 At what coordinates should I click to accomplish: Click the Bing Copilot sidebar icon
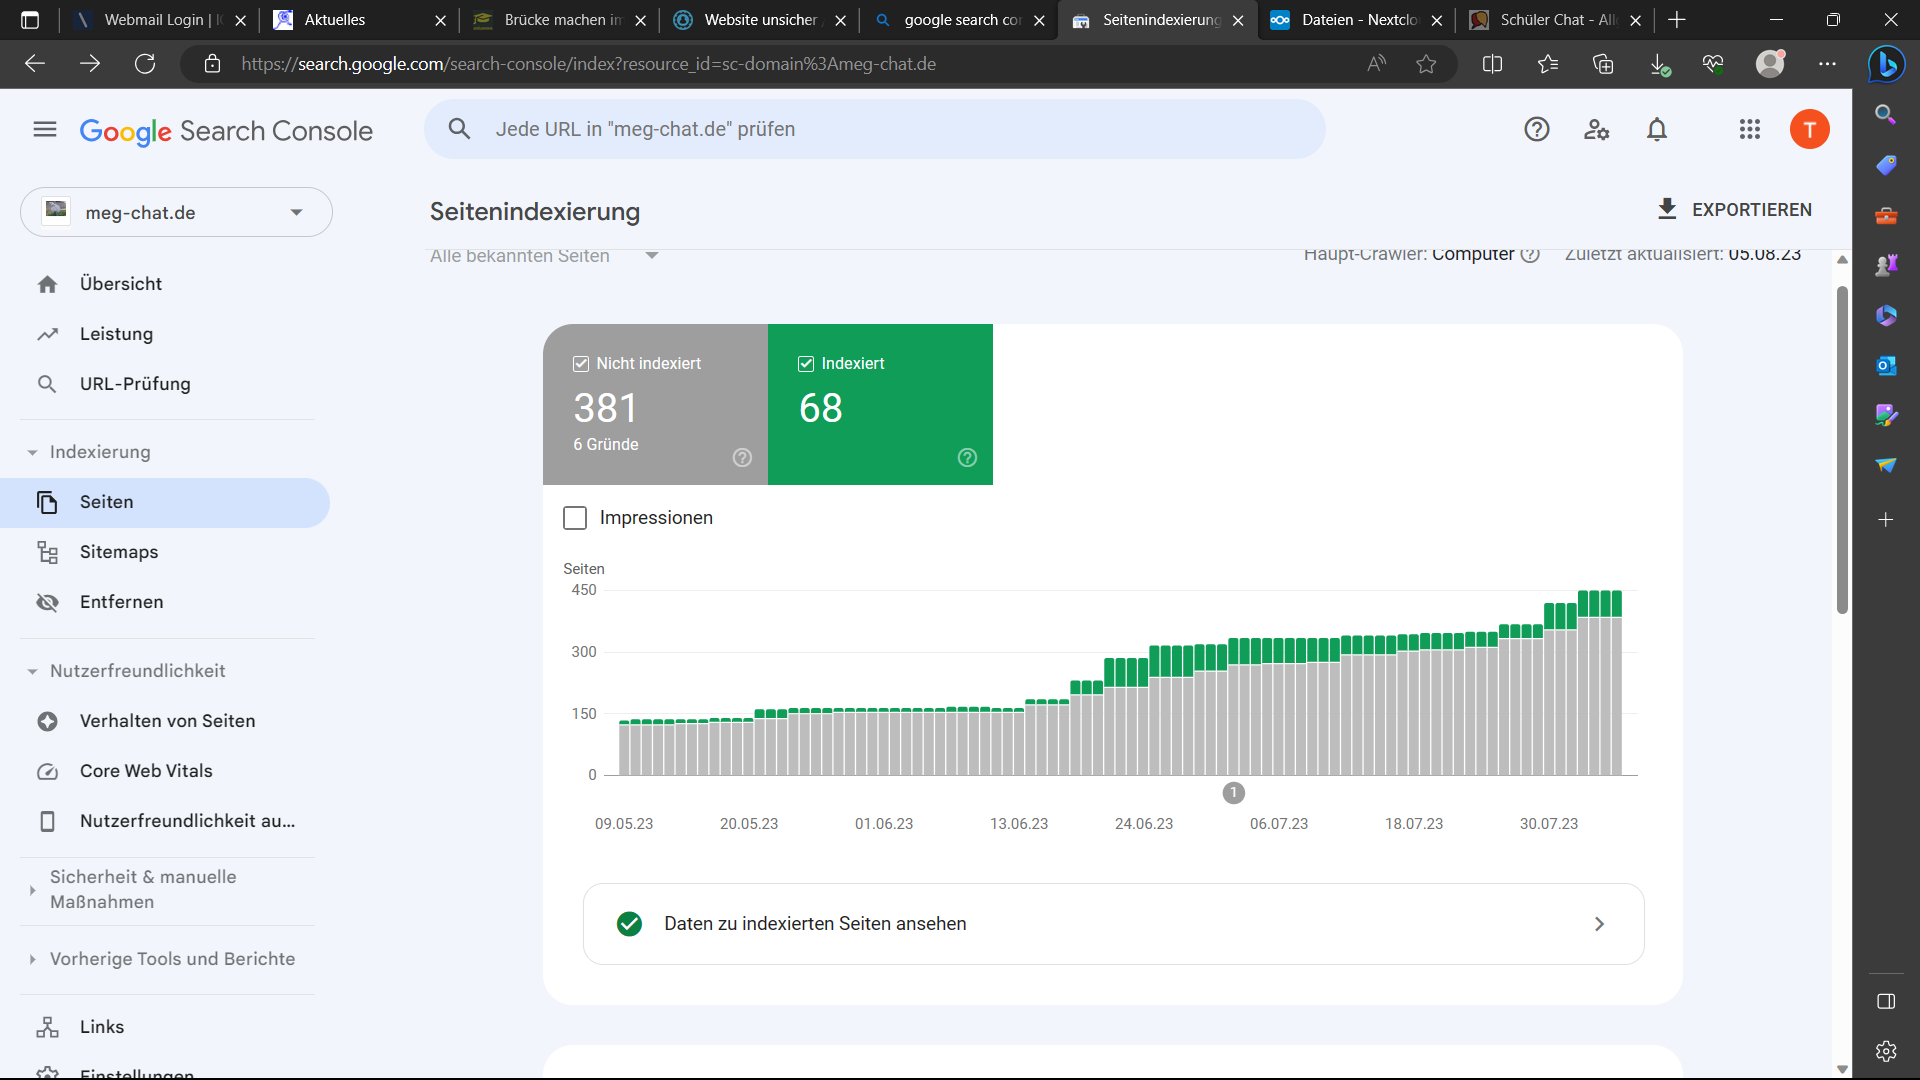point(1886,64)
